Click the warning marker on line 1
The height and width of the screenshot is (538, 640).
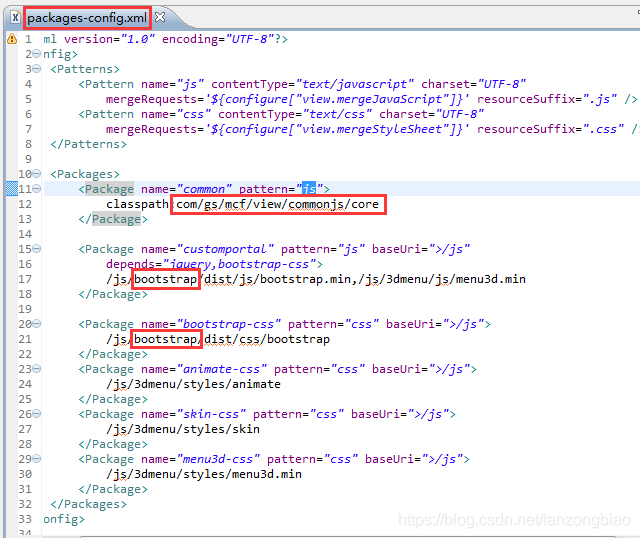pos(12,39)
